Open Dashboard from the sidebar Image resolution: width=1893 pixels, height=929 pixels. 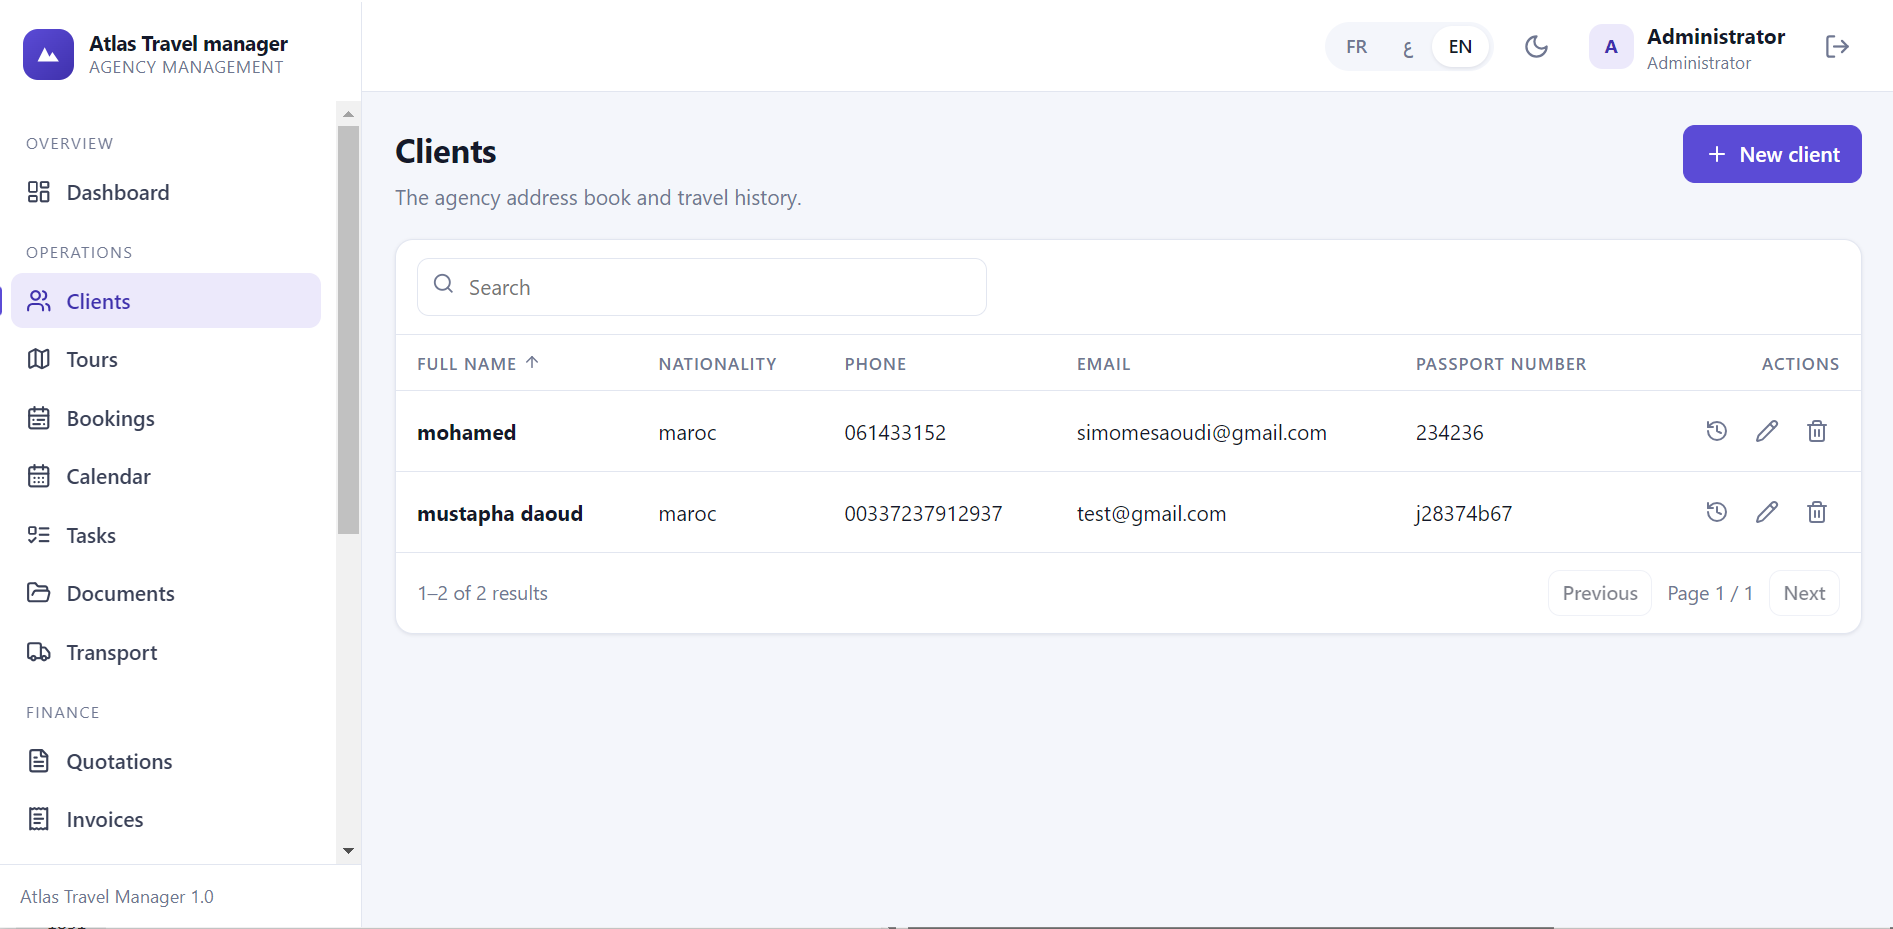coord(166,192)
